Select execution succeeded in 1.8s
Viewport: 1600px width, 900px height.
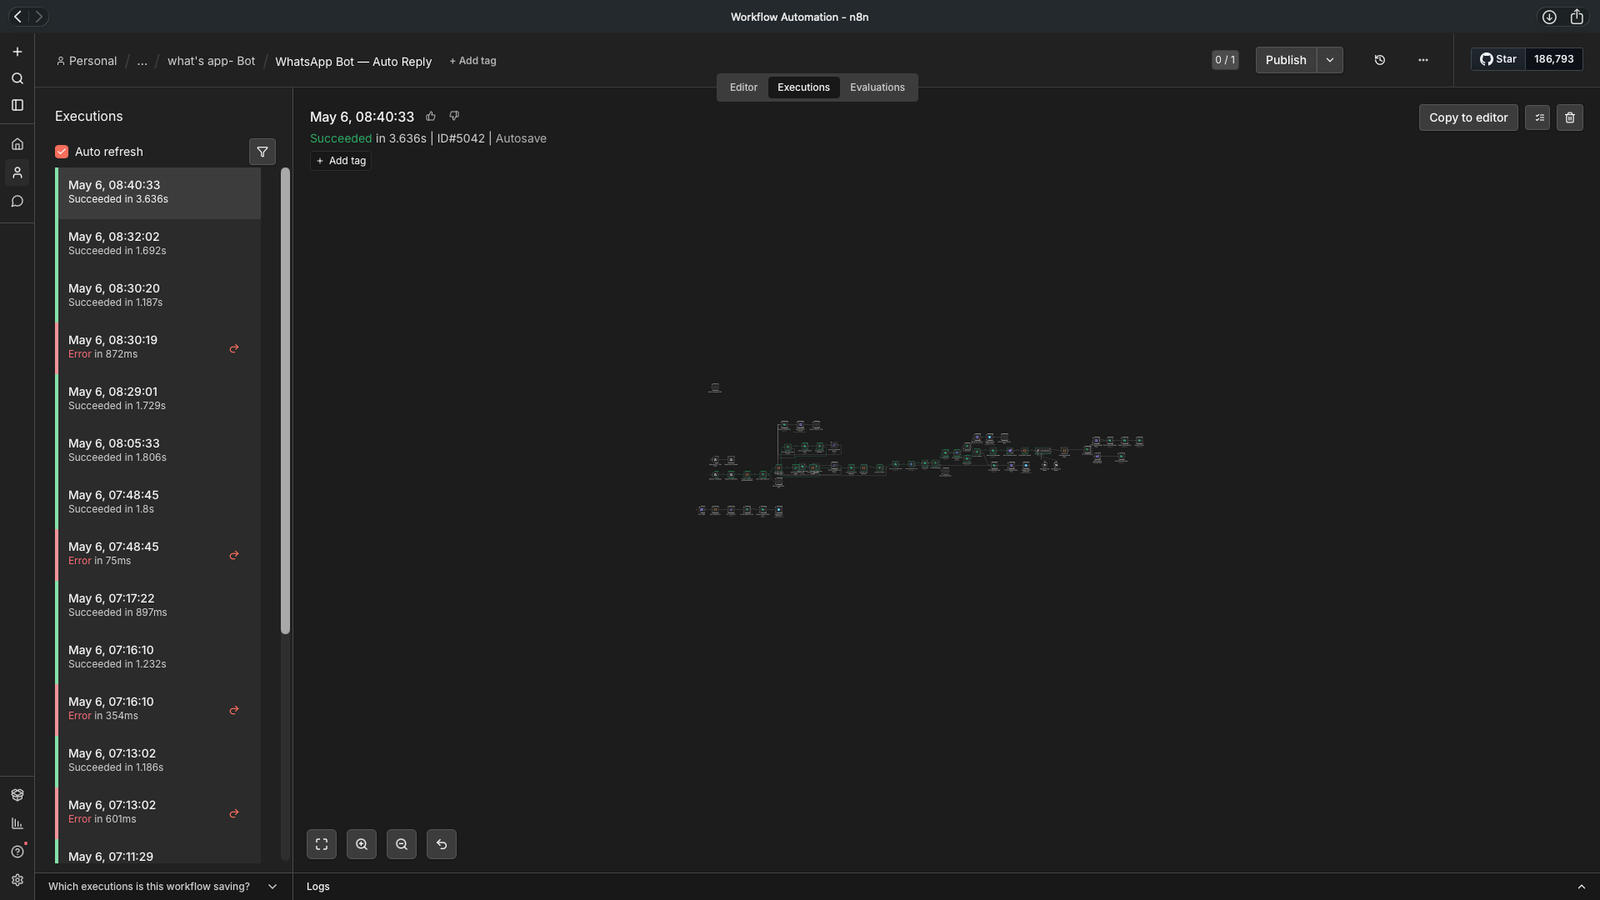click(x=158, y=503)
